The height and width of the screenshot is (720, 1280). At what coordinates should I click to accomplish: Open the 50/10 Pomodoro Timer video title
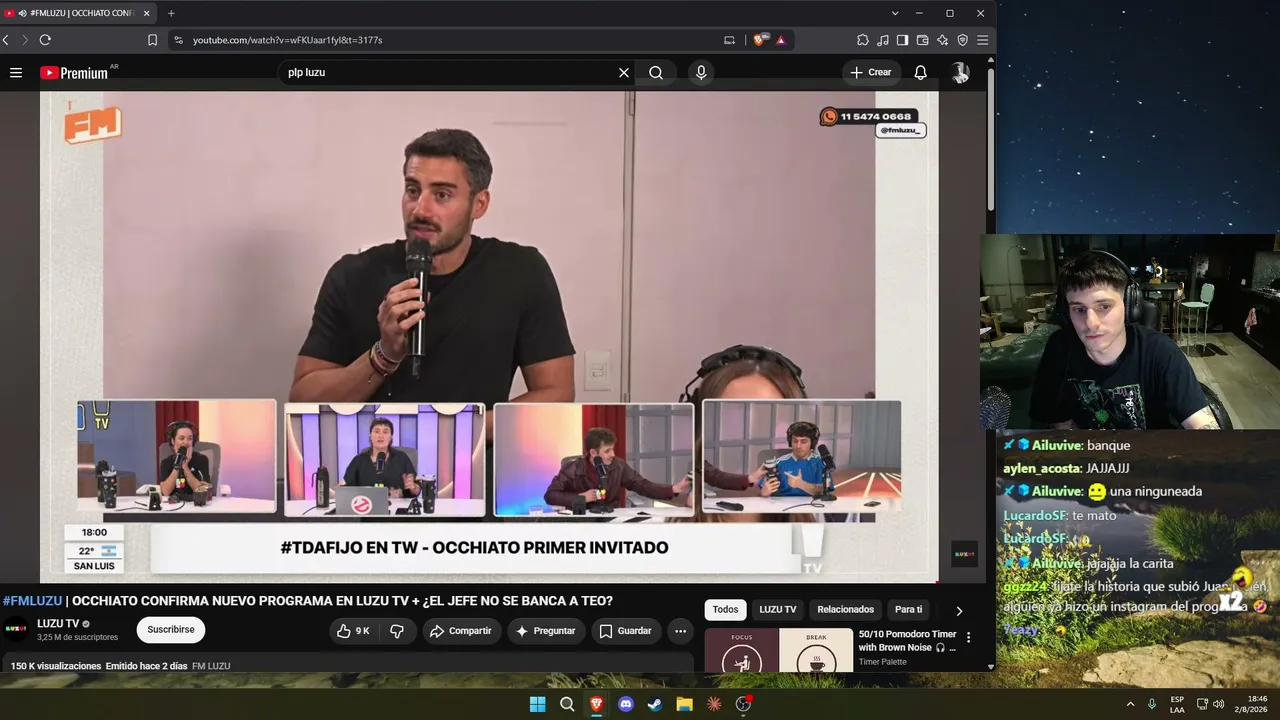click(908, 641)
